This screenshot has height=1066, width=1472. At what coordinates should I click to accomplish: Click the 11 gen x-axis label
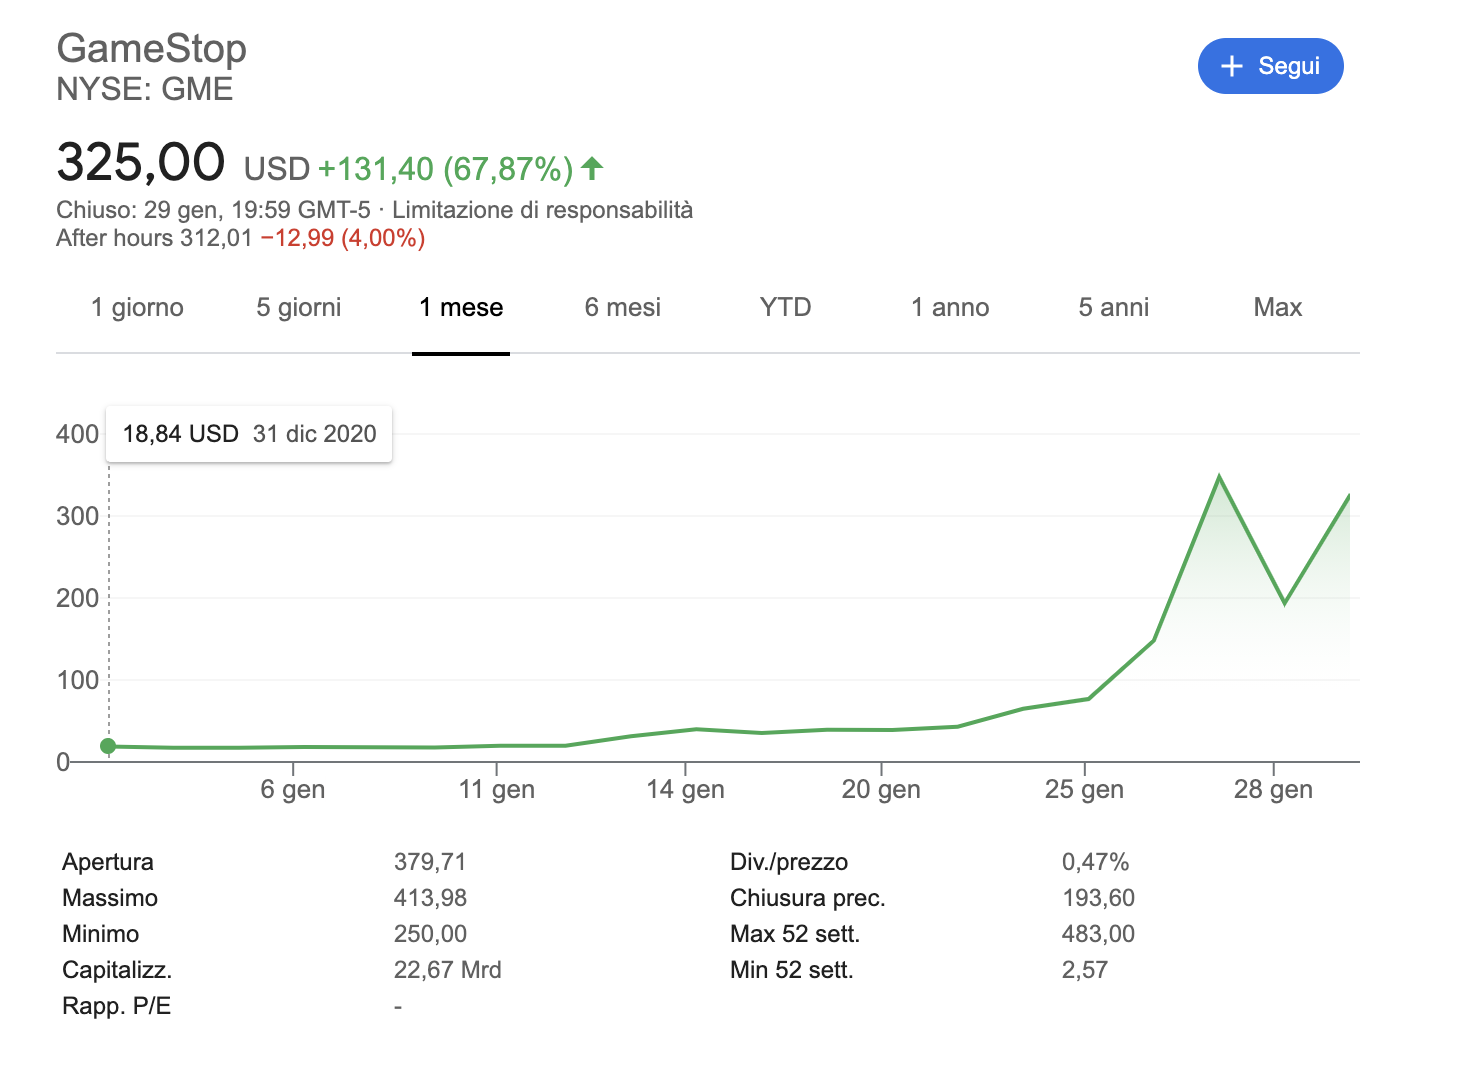[x=497, y=789]
